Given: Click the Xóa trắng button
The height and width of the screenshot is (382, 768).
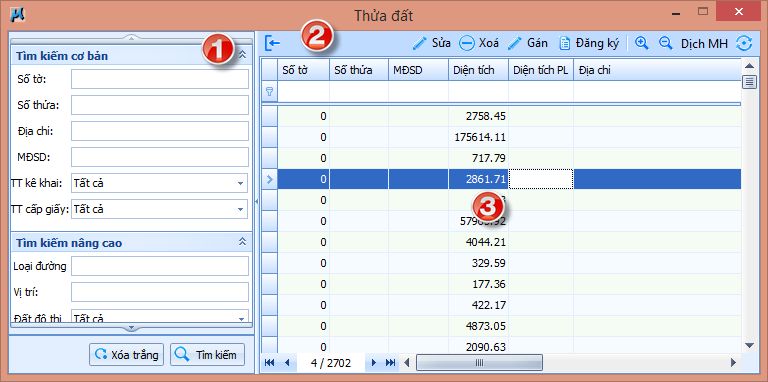Looking at the screenshot, I should pyautogui.click(x=126, y=355).
